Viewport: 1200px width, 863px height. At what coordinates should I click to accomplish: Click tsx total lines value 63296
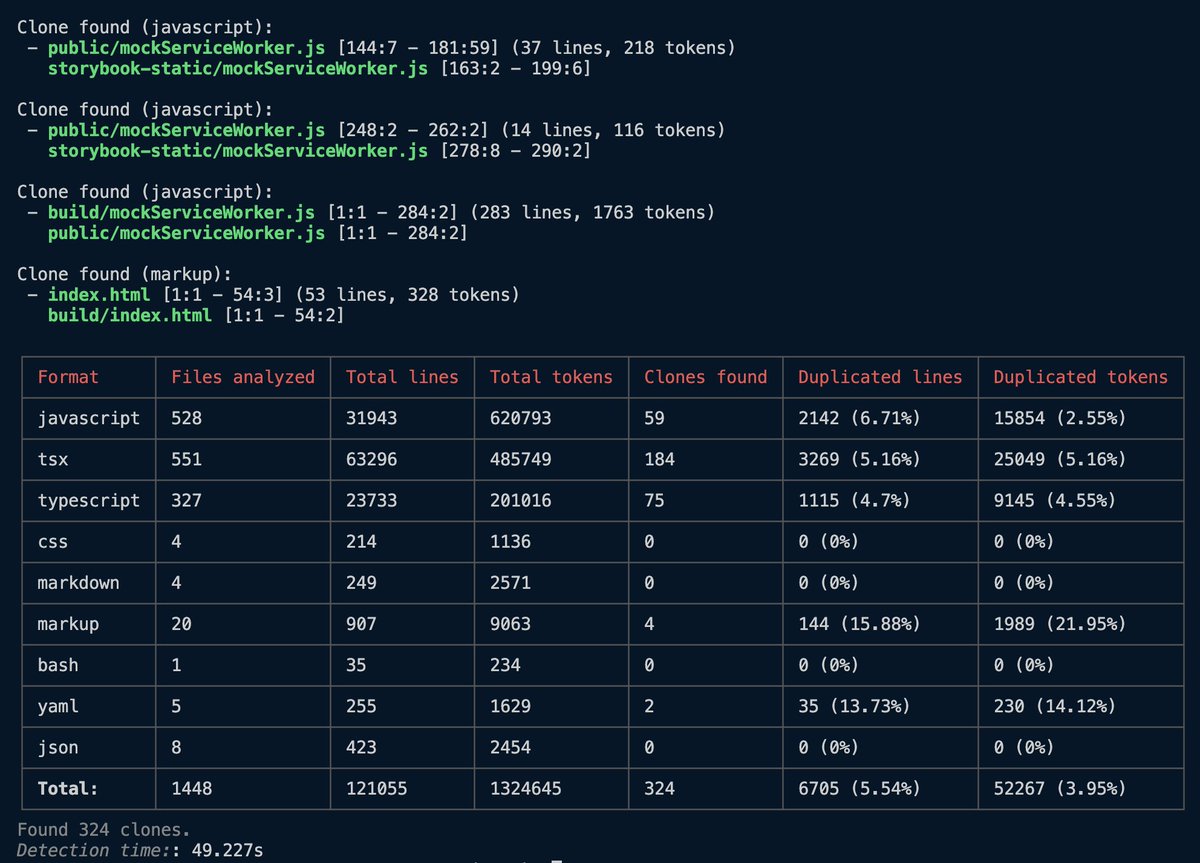371,459
